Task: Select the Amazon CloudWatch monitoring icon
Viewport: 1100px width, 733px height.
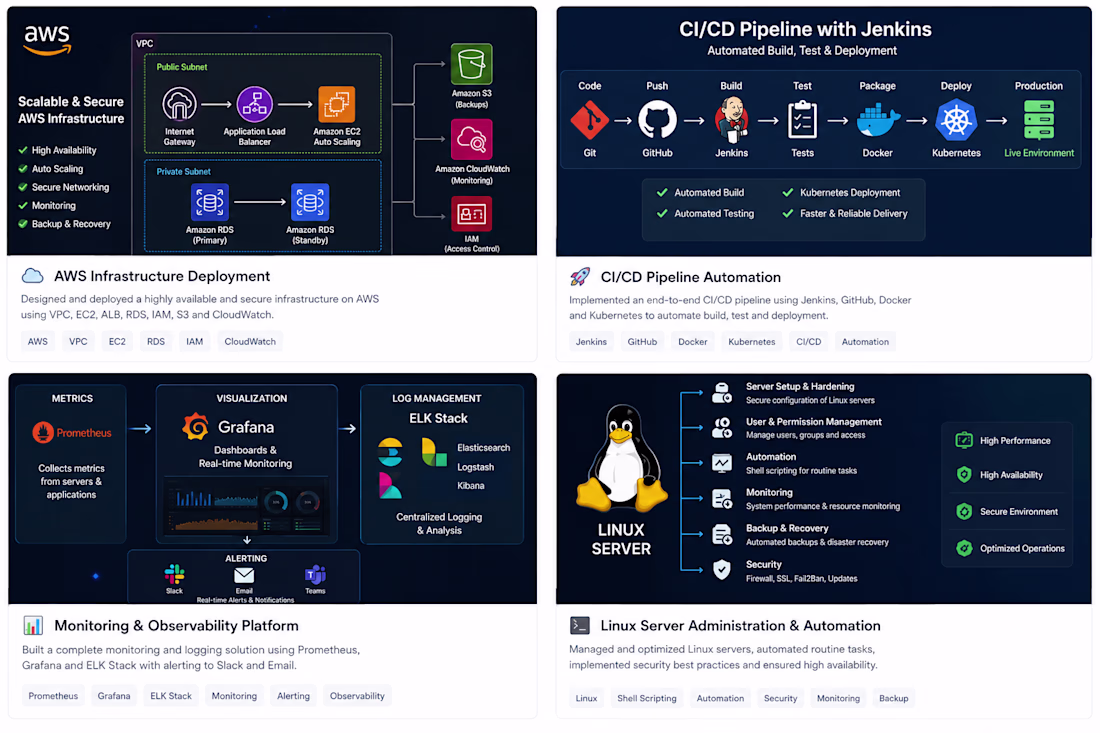Action: [471, 140]
